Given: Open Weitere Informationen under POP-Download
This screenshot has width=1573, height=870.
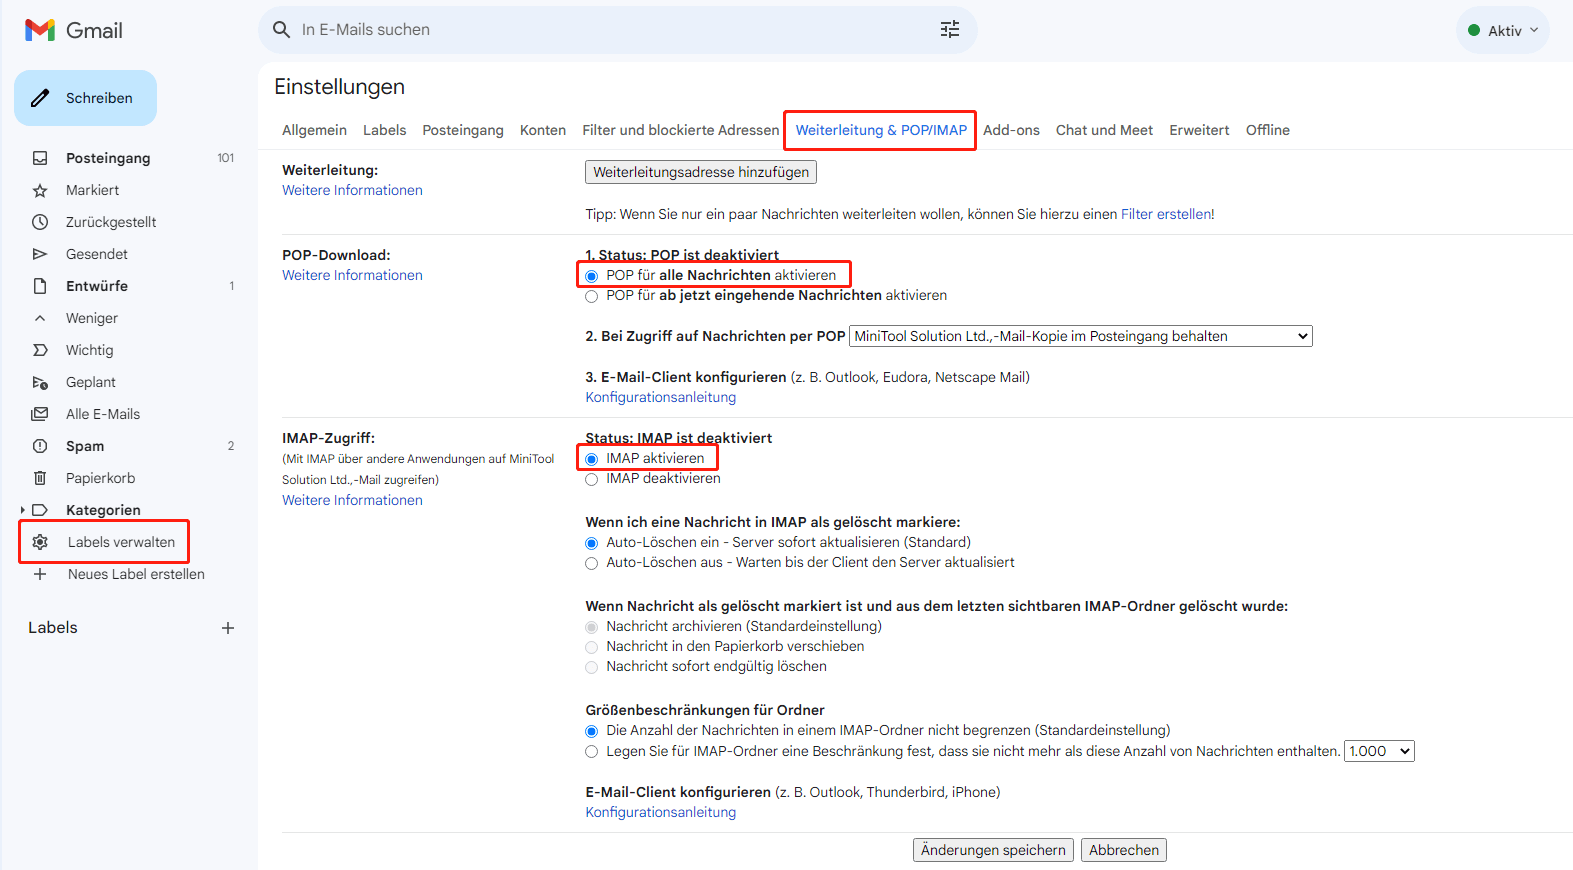Looking at the screenshot, I should coord(352,275).
